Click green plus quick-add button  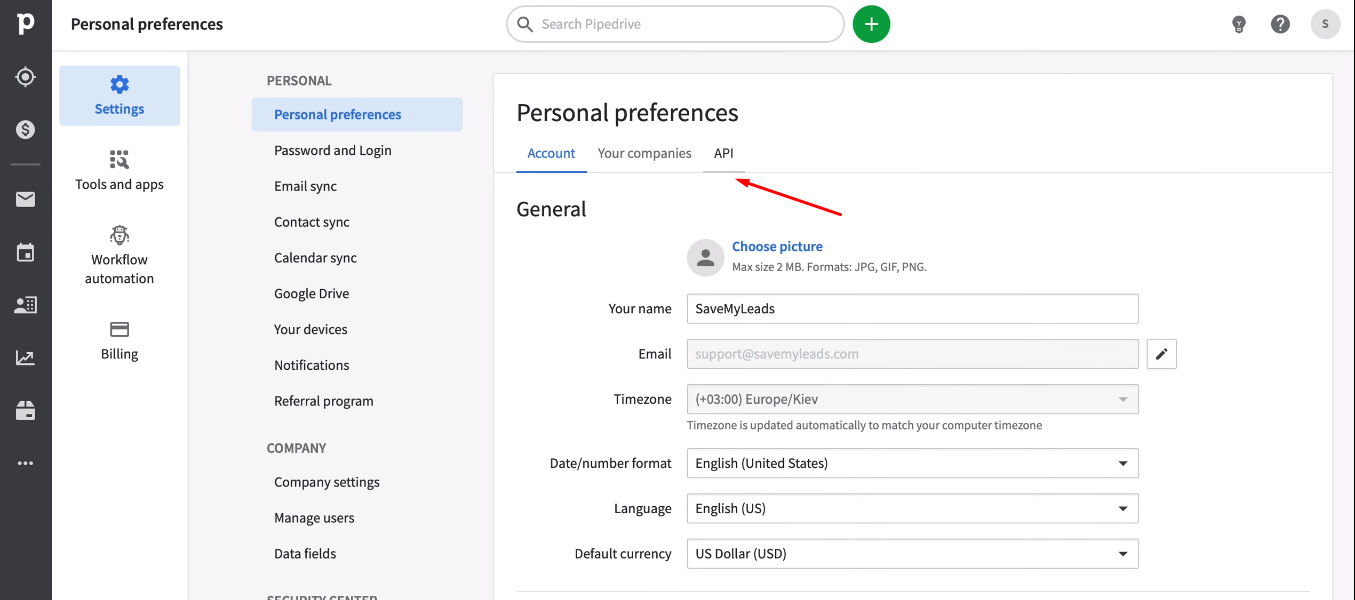(872, 24)
